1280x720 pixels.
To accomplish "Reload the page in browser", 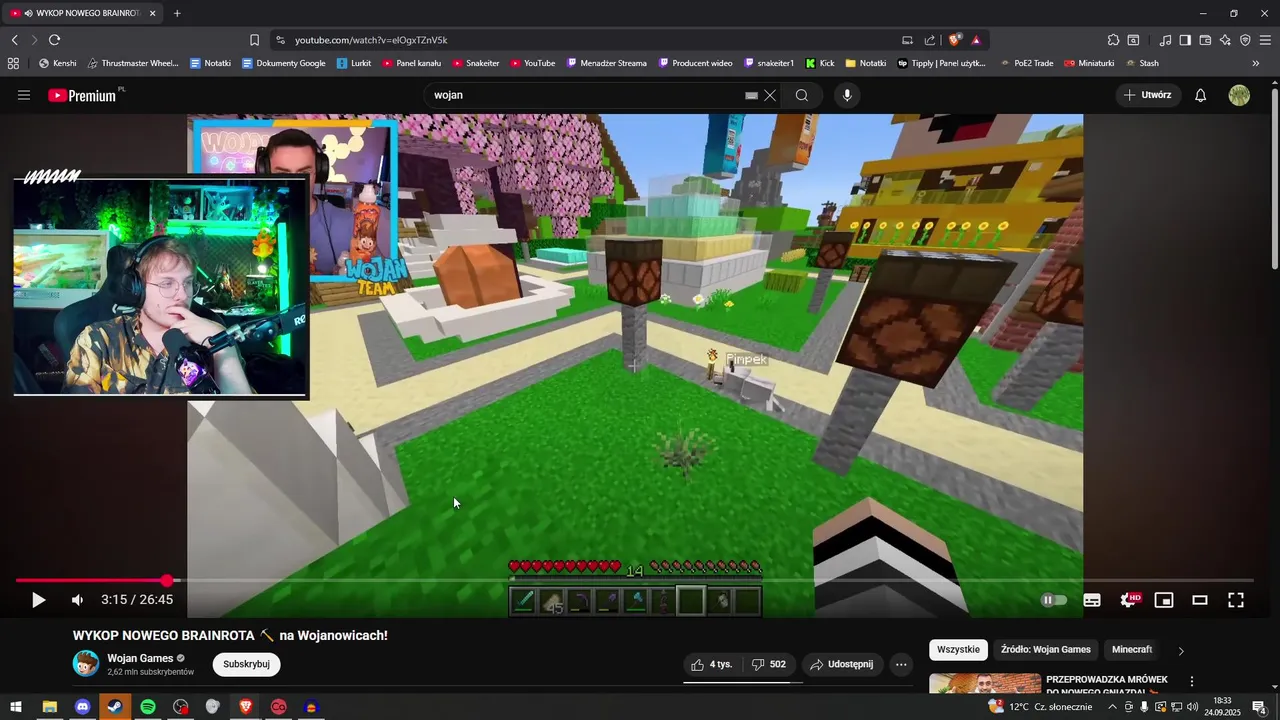I will click(x=54, y=40).
